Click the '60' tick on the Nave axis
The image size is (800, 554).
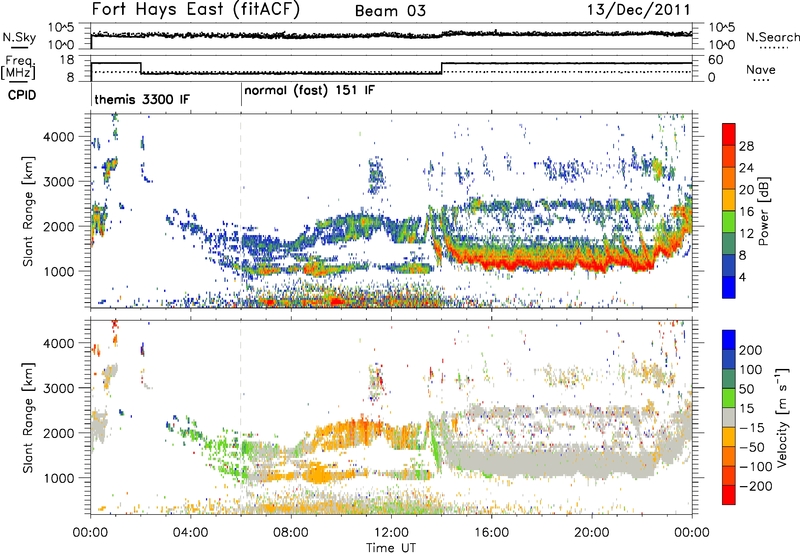pyautogui.click(x=715, y=60)
